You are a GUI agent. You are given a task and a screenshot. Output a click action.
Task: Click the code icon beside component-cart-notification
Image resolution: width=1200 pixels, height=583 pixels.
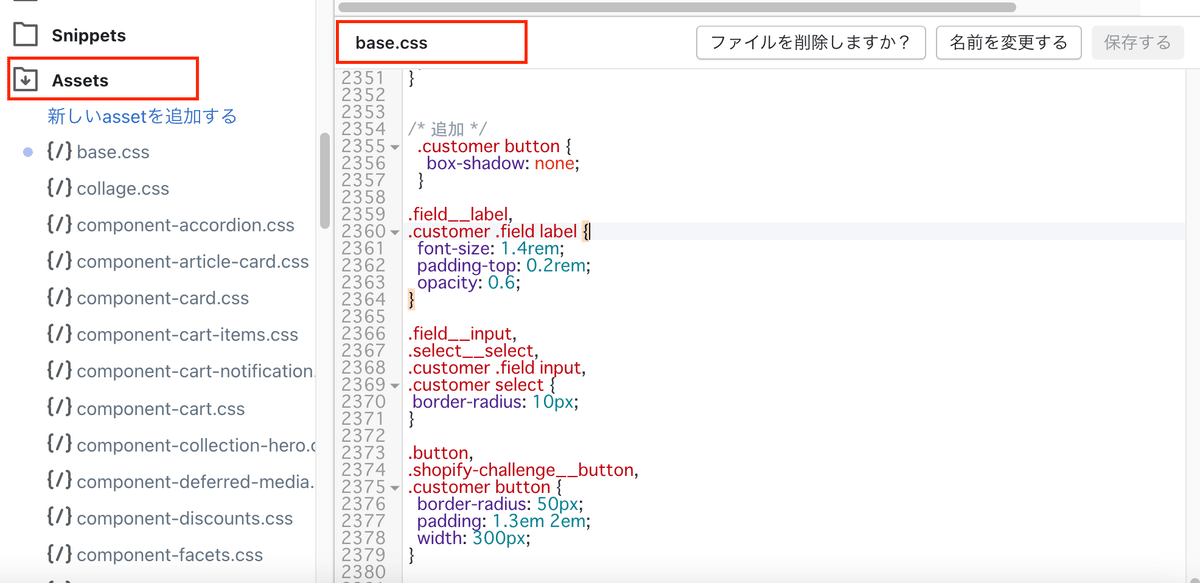(59, 371)
